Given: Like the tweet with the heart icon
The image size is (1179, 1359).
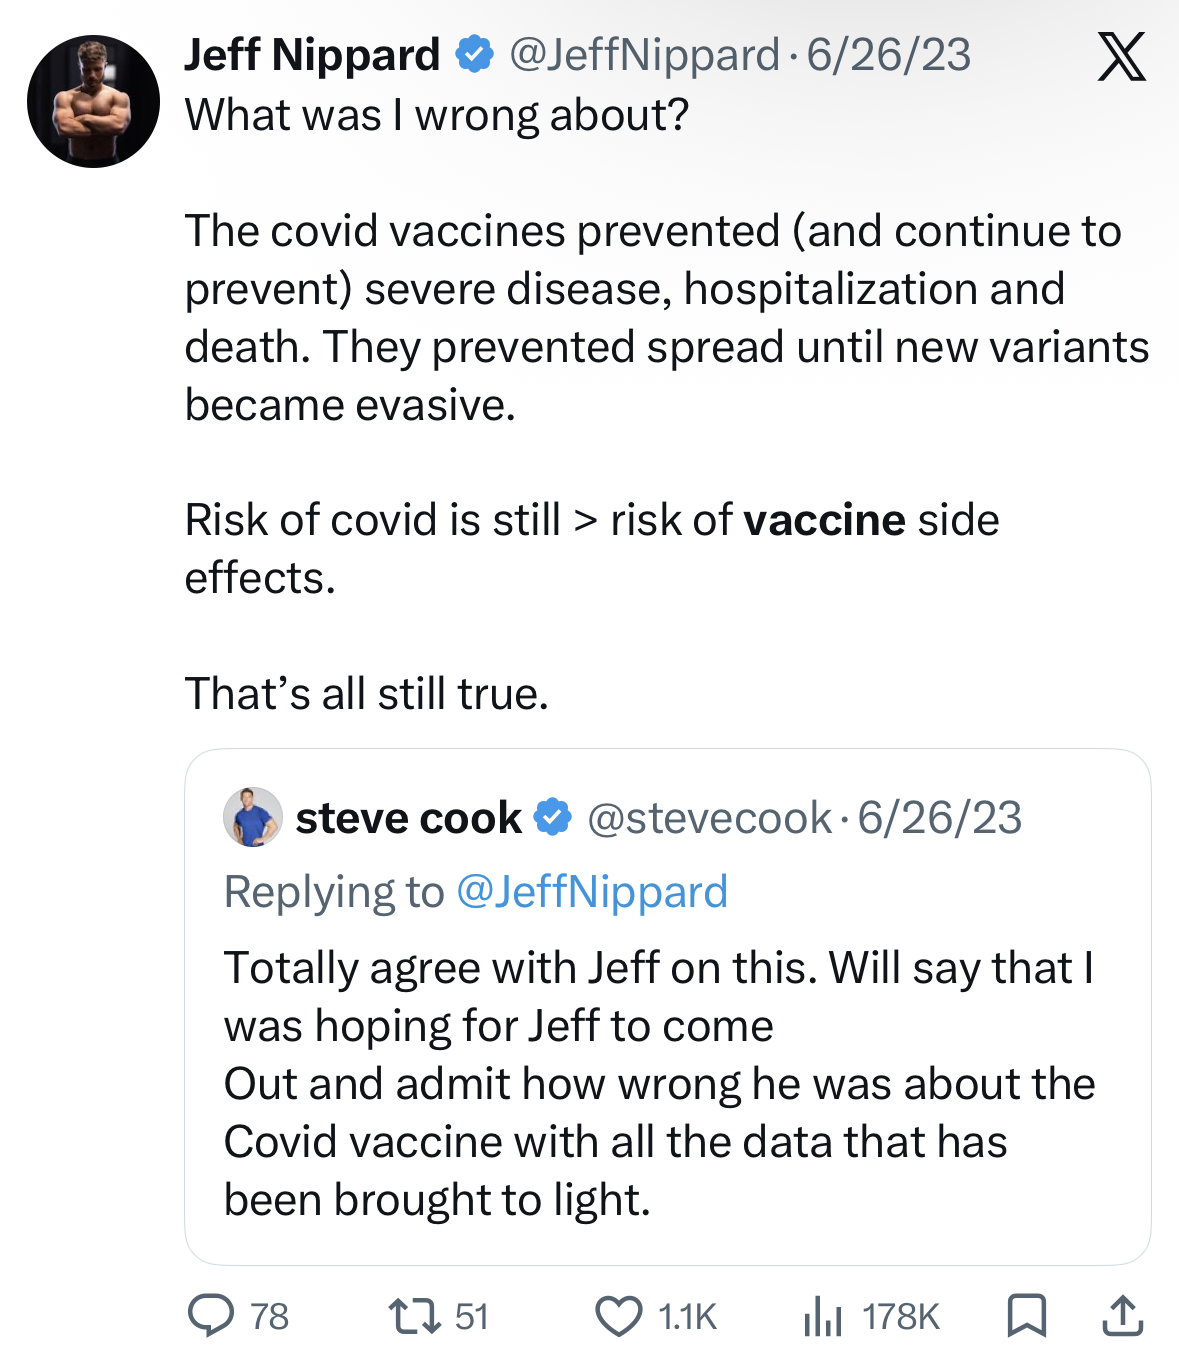Looking at the screenshot, I should pyautogui.click(x=619, y=1316).
